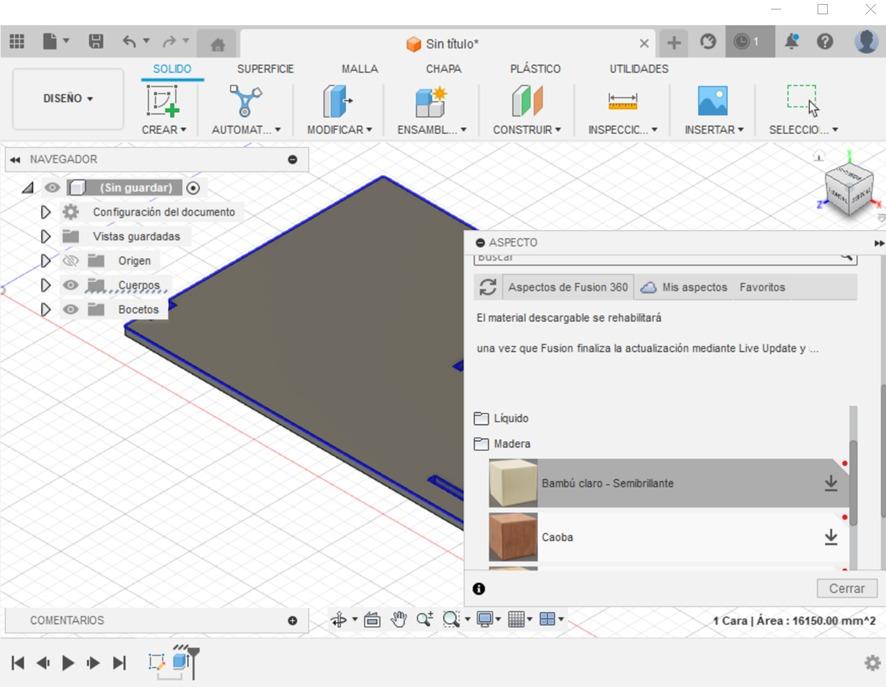Click the Press Pull modify icon

(337, 101)
